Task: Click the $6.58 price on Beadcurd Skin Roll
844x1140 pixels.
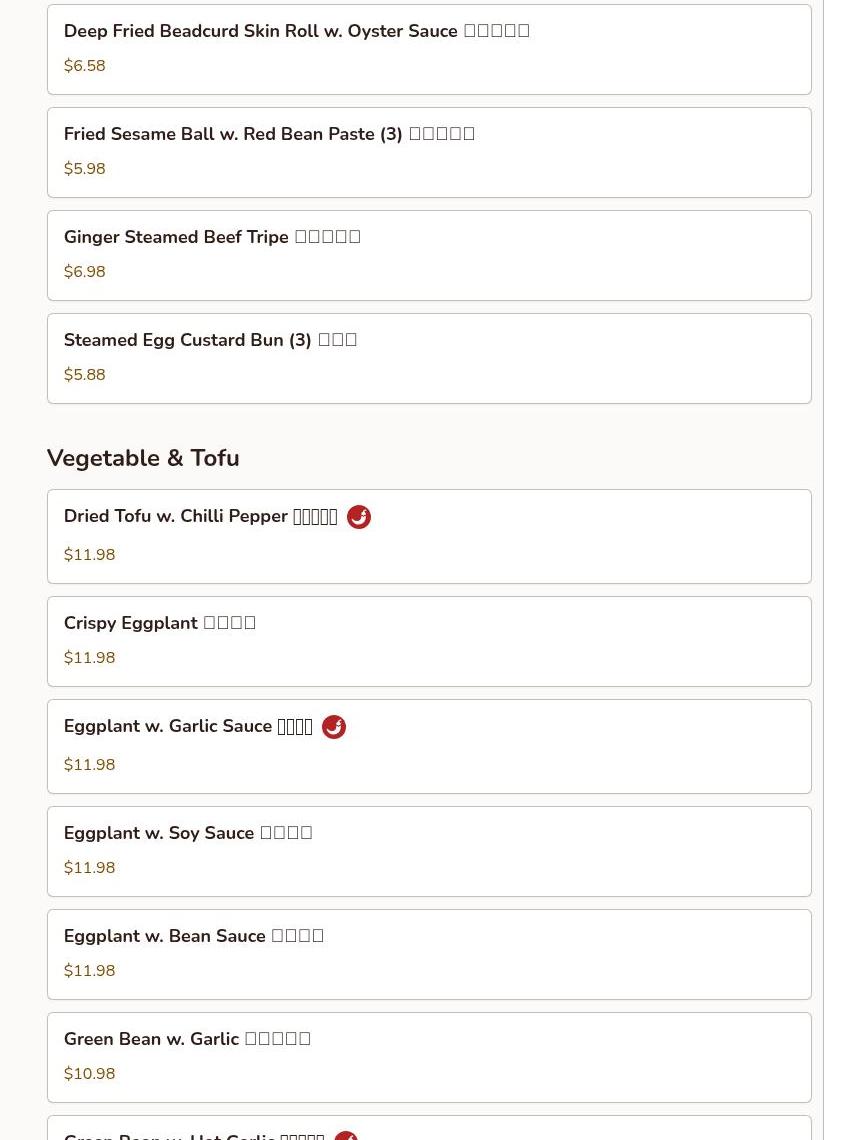Action: 84,65
